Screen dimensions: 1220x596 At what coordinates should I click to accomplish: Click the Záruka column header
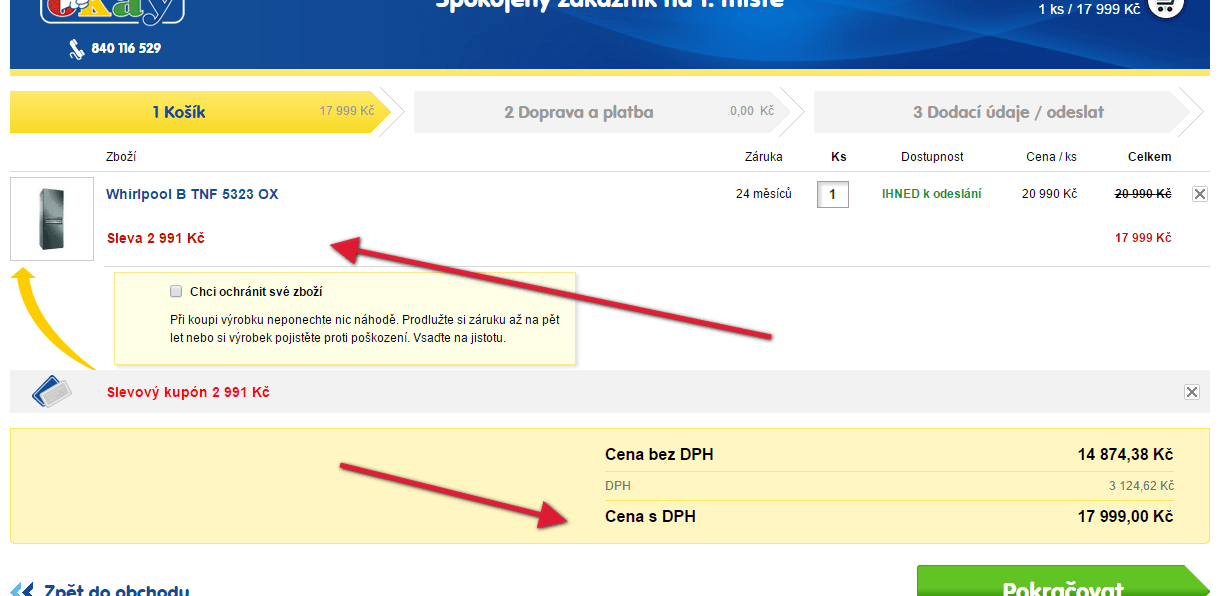(x=764, y=157)
